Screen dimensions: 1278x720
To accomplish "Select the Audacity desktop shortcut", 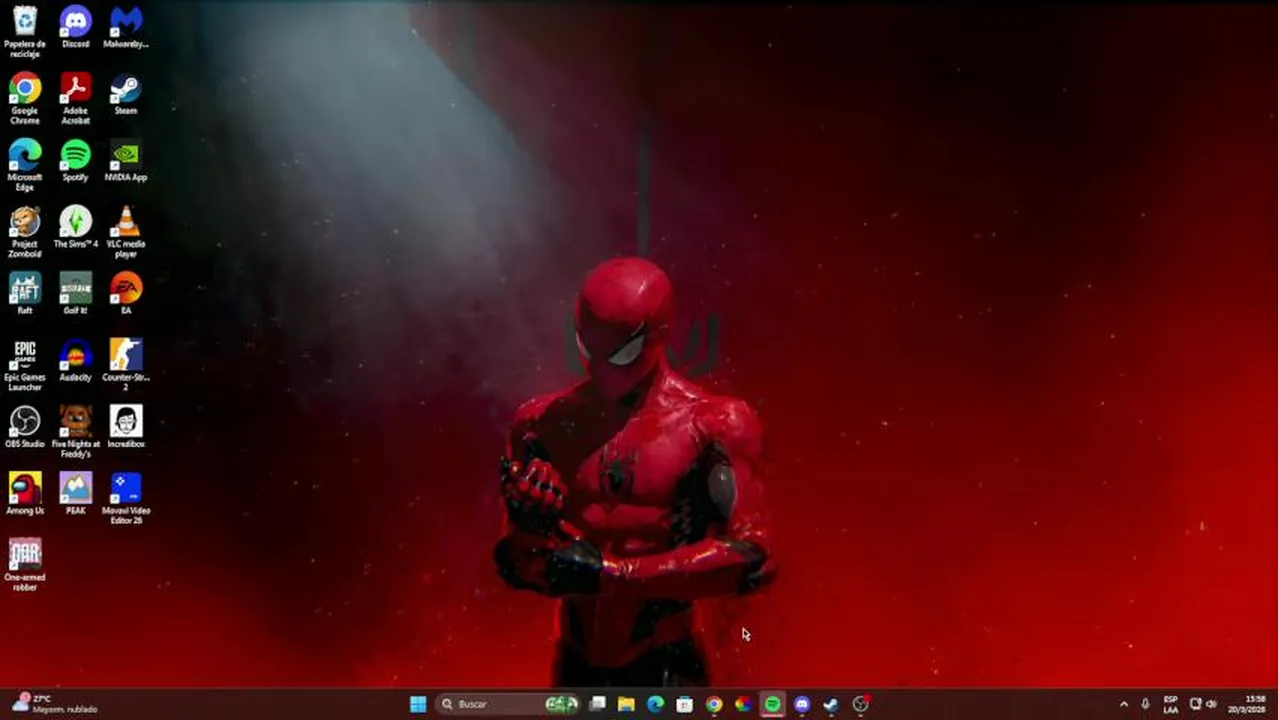I will (75, 360).
